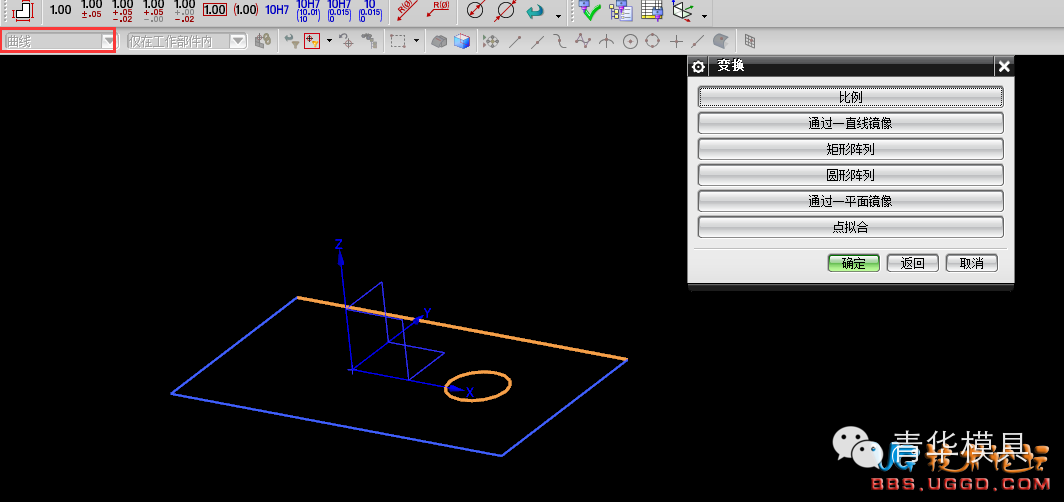Click the verify toolpath green checkmark icon
Screen dimensions: 1064x502
point(590,10)
